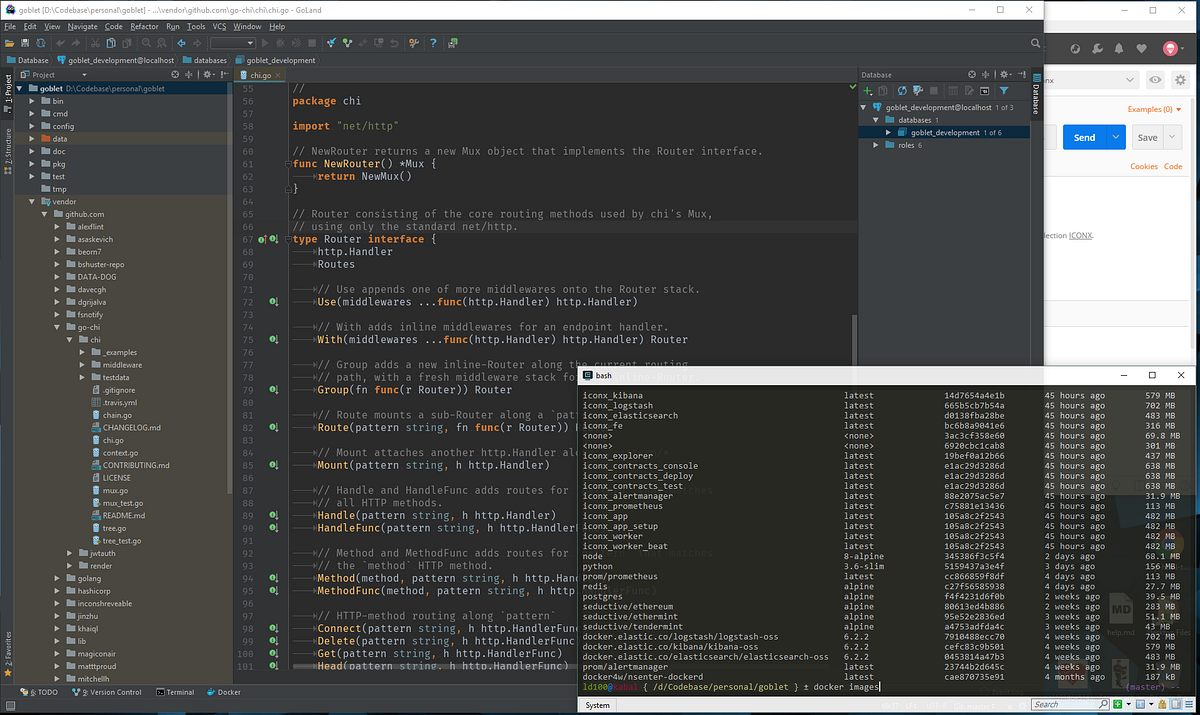Screen dimensions: 1200x715
Task: Expand the roles node in Database tree
Action: tap(877, 145)
